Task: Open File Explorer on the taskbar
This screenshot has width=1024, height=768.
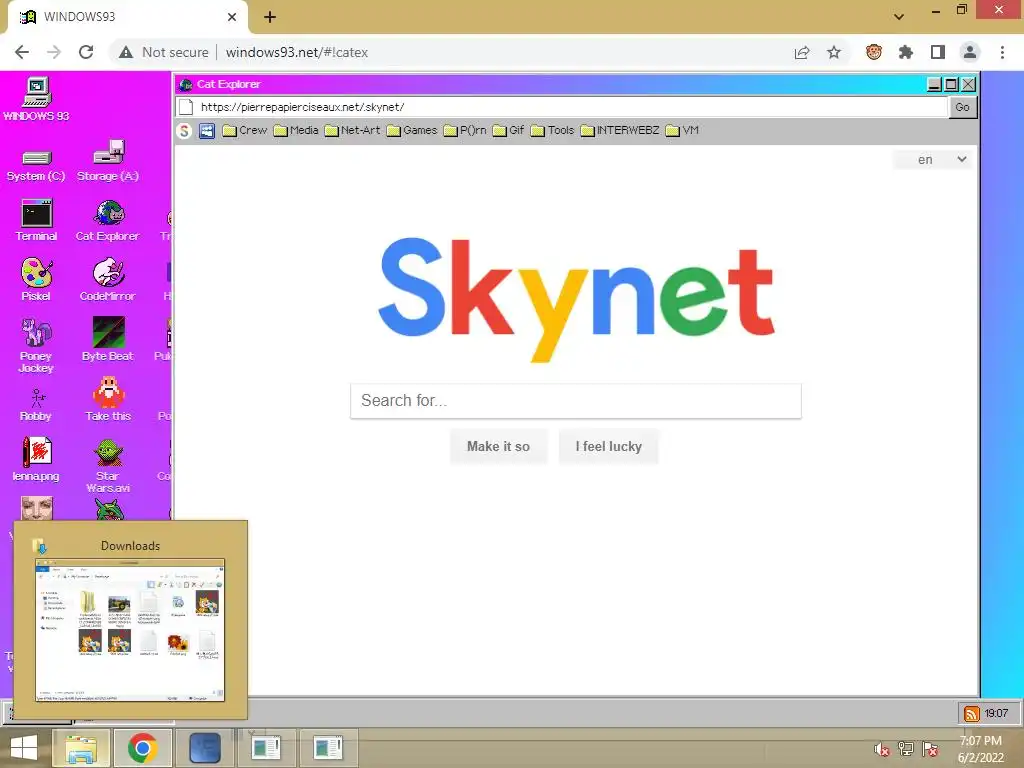Action: pos(81,748)
